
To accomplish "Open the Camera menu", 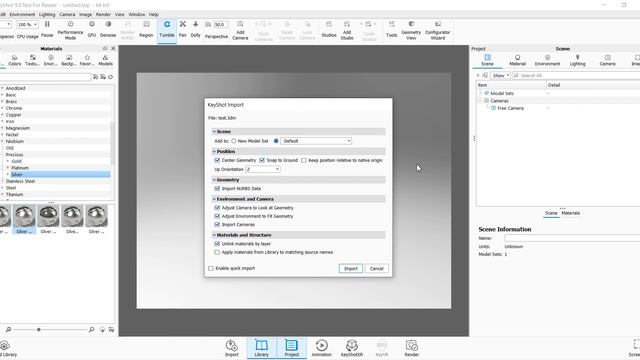I will coord(67,14).
